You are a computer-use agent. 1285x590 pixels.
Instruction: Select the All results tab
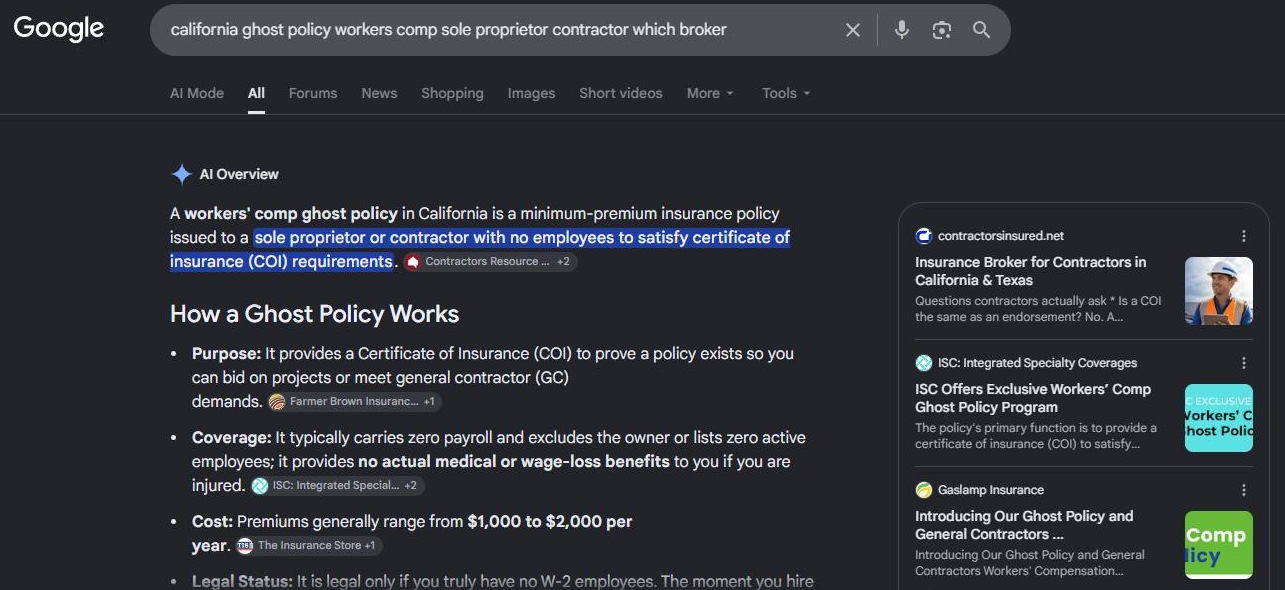257,93
